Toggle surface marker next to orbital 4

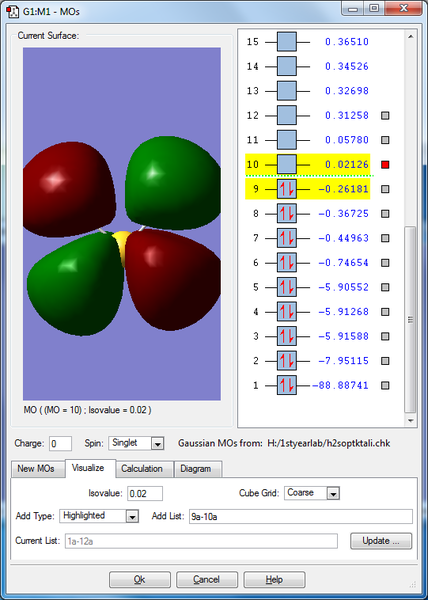pyautogui.click(x=385, y=311)
